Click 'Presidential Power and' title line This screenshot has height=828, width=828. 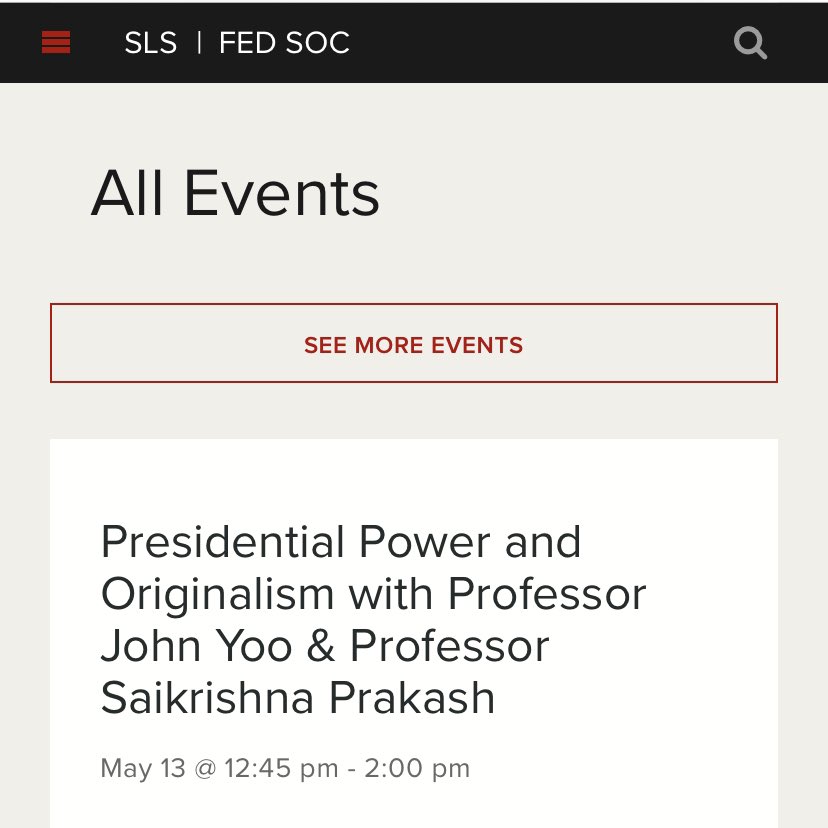tap(341, 542)
